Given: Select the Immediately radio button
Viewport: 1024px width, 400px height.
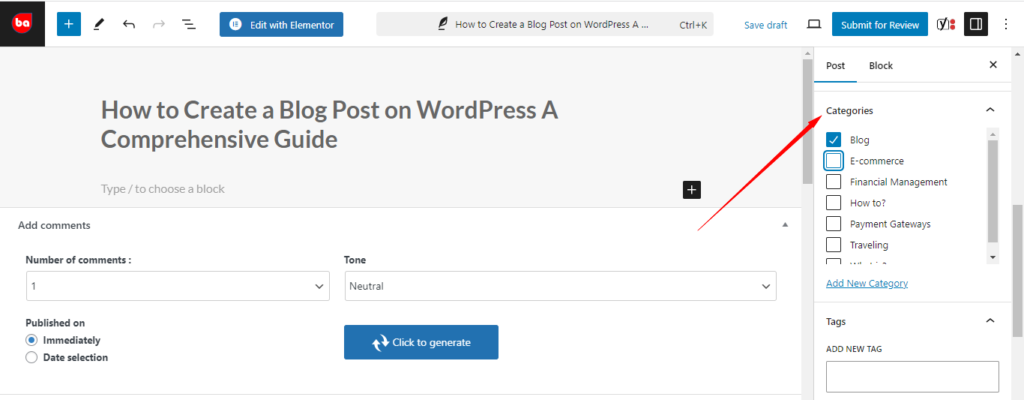Looking at the screenshot, I should point(31,341).
